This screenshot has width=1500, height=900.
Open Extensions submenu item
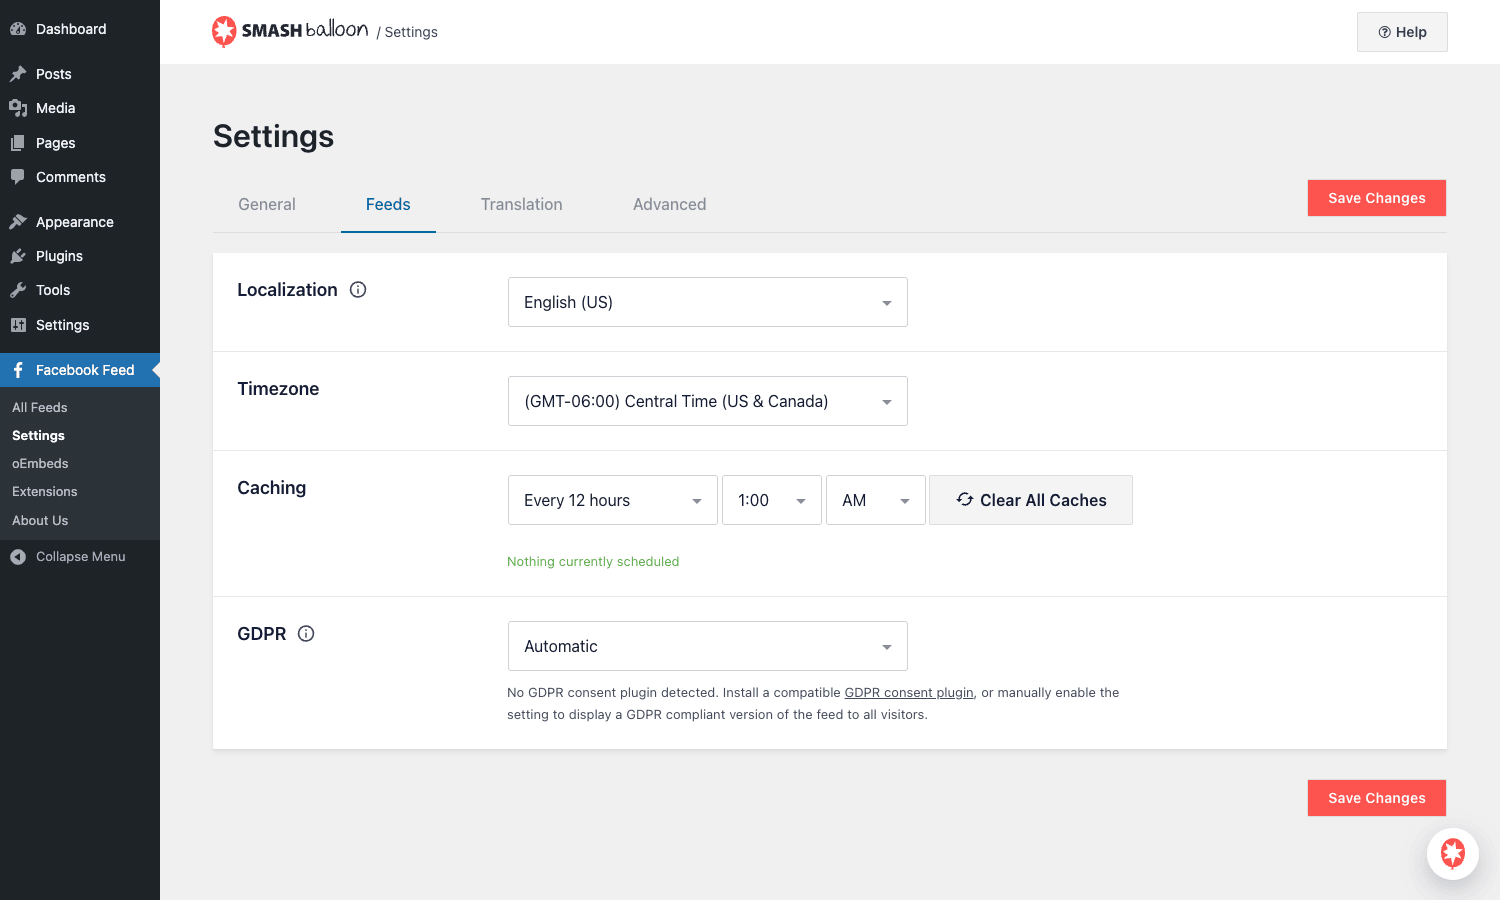[45, 491]
